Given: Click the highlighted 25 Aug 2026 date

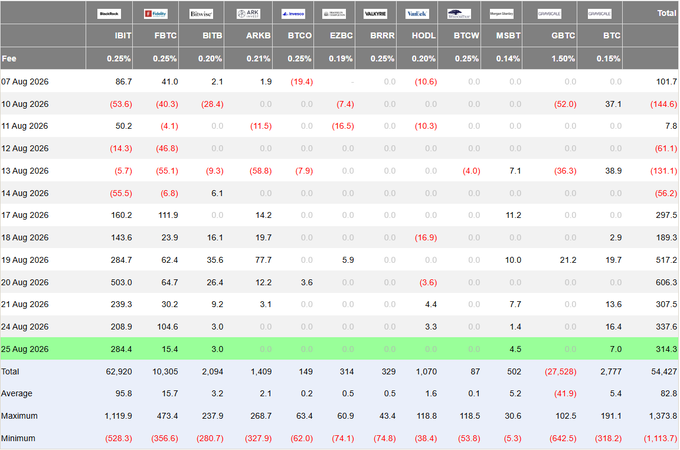Looking at the screenshot, I should pos(25,349).
